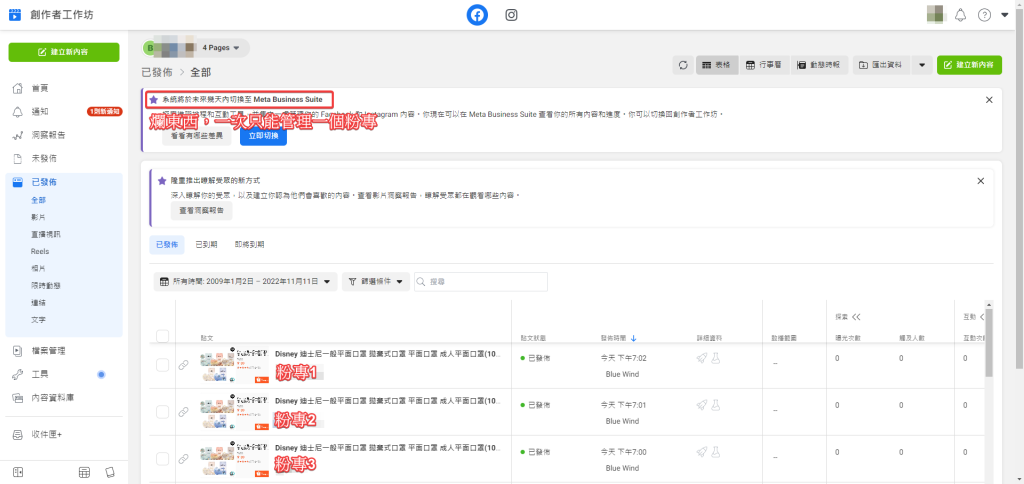Switch to the Instagram platform icon
This screenshot has height=484, width=1024.
(511, 15)
